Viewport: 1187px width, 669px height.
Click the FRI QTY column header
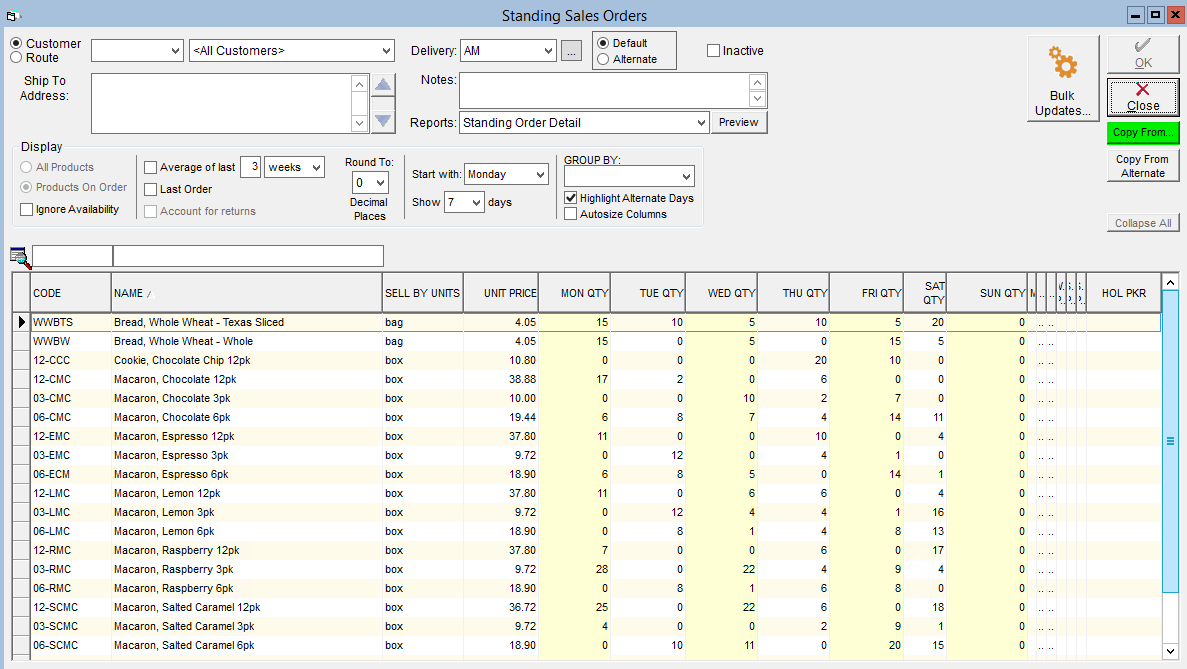(867, 293)
